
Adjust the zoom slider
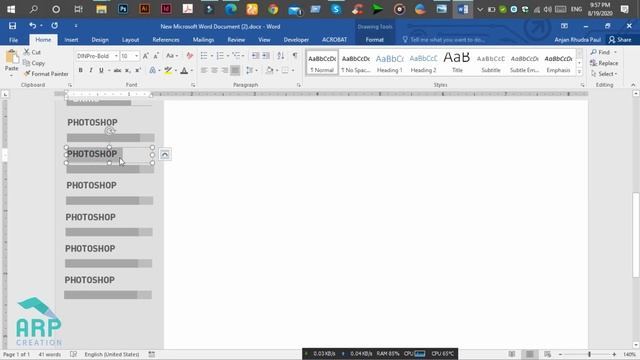[589, 354]
